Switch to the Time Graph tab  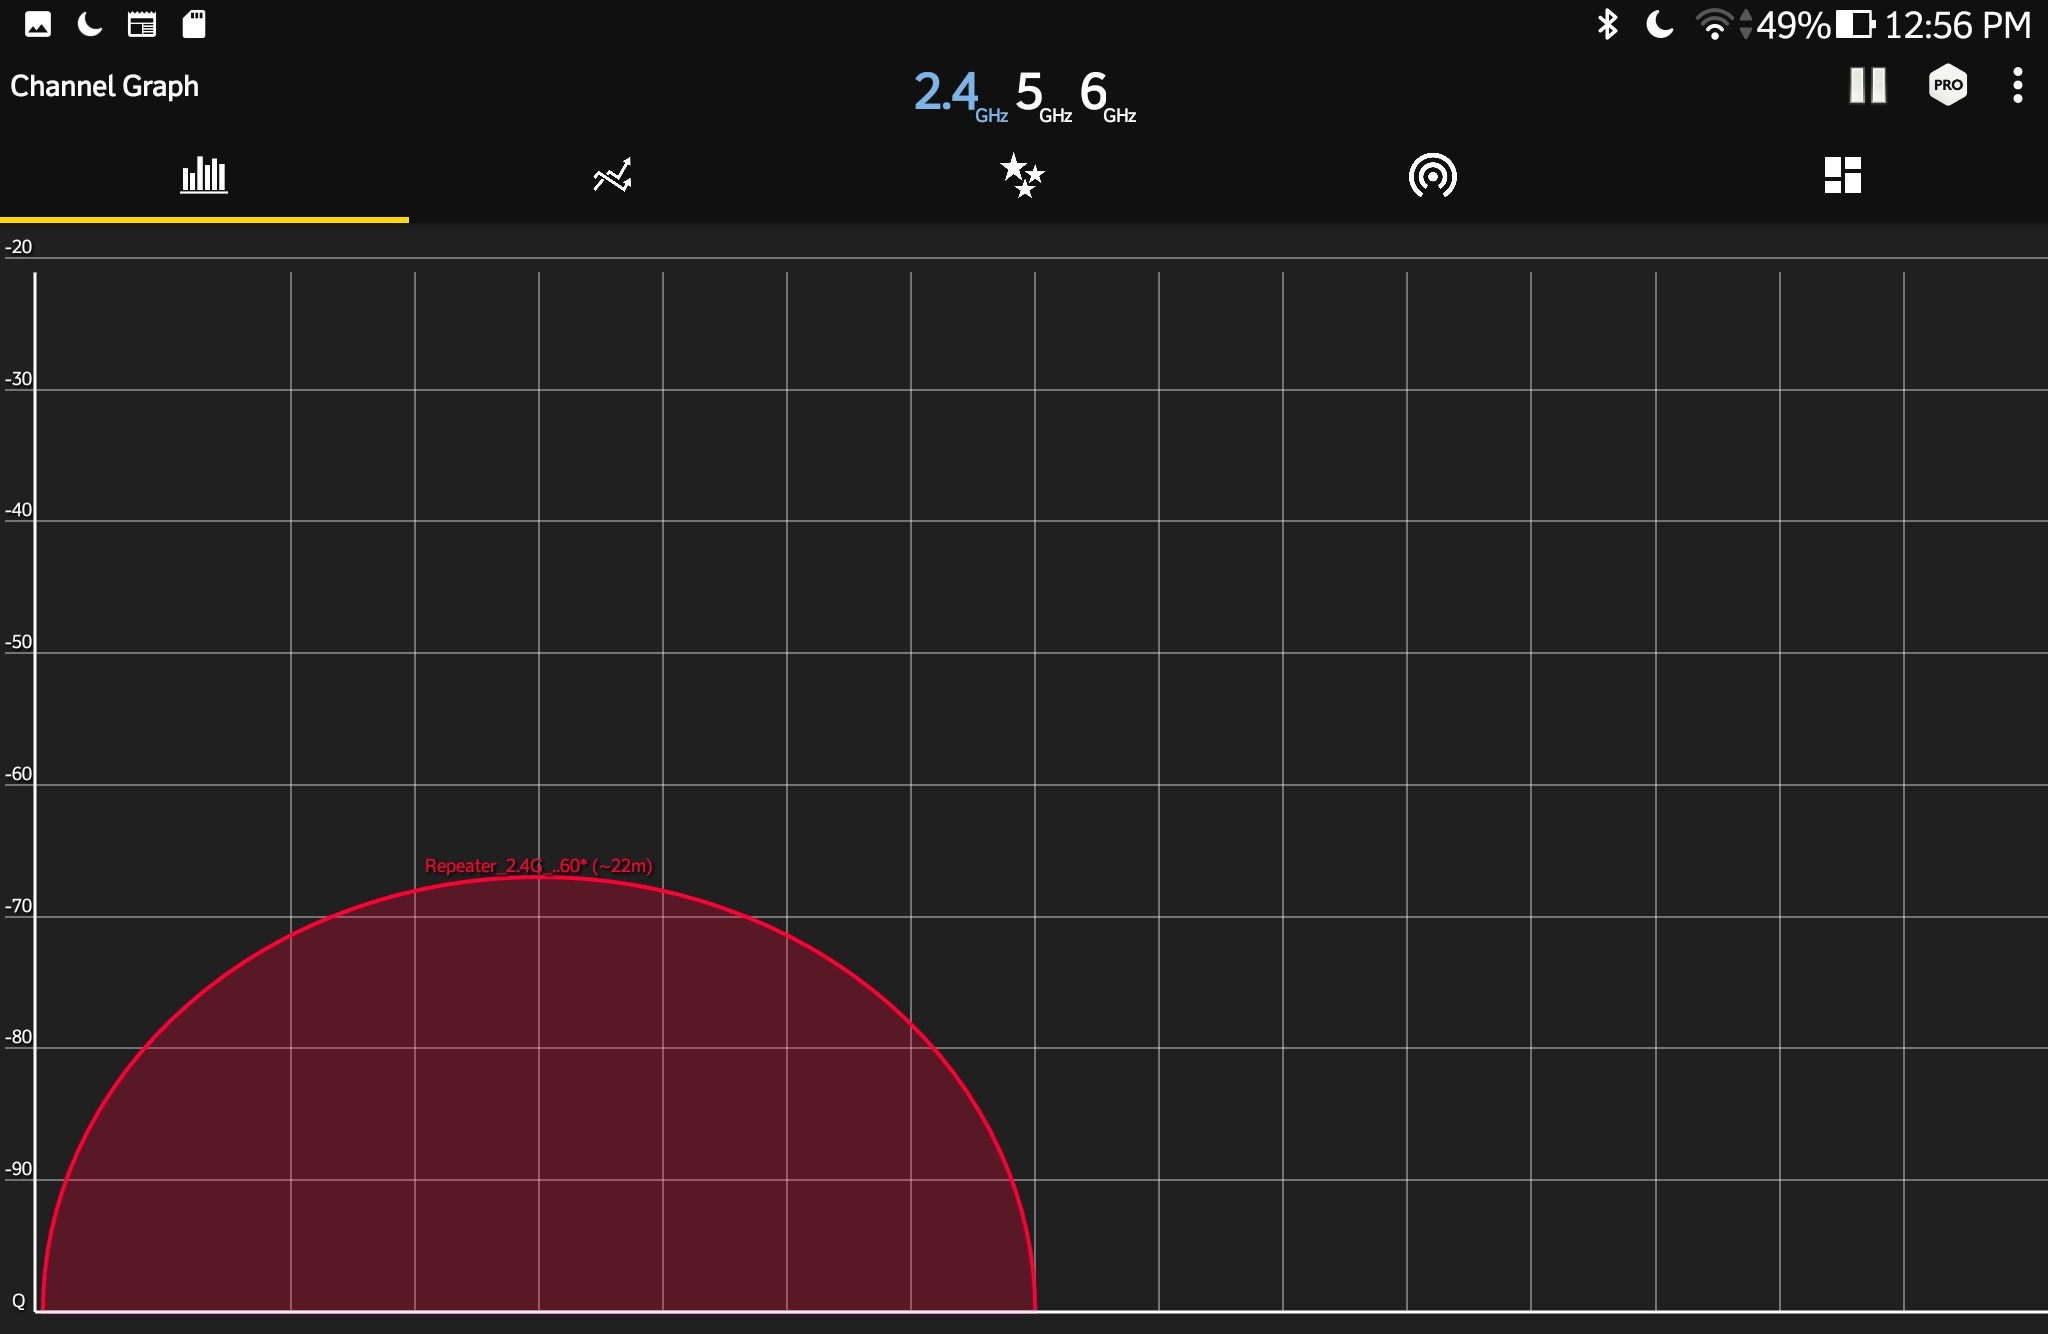pos(613,176)
